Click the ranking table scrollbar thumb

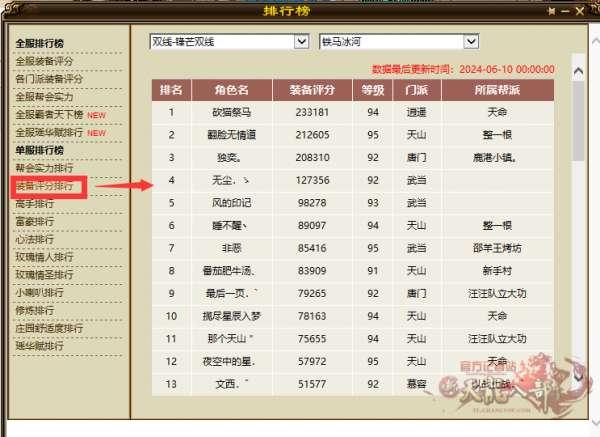pyautogui.click(x=579, y=121)
